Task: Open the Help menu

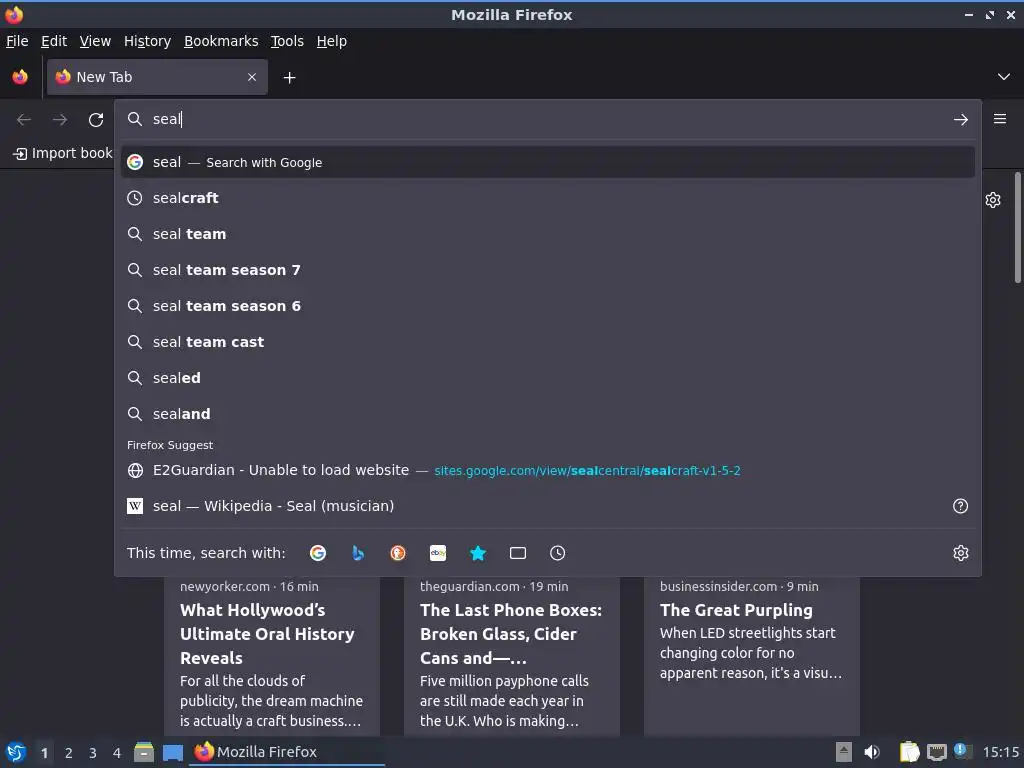Action: pyautogui.click(x=332, y=41)
